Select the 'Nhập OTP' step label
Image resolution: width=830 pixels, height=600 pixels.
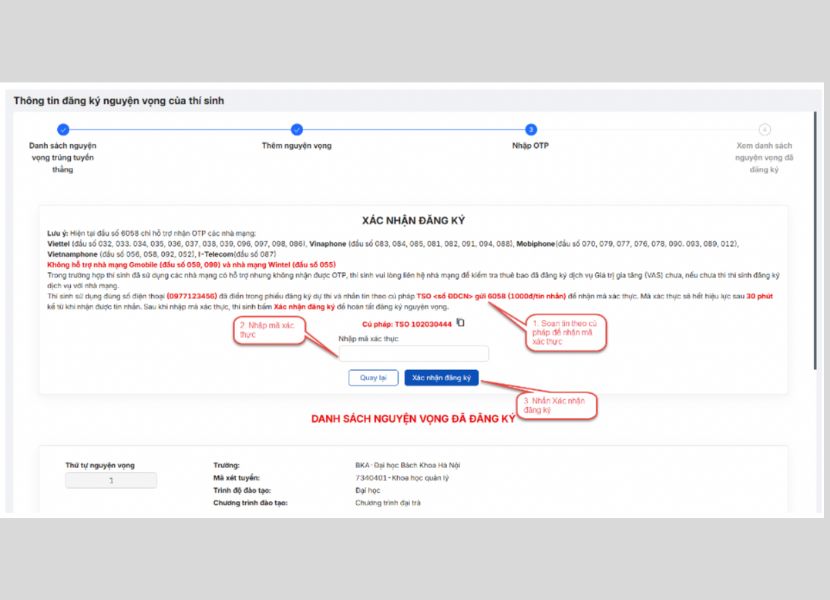(531, 146)
